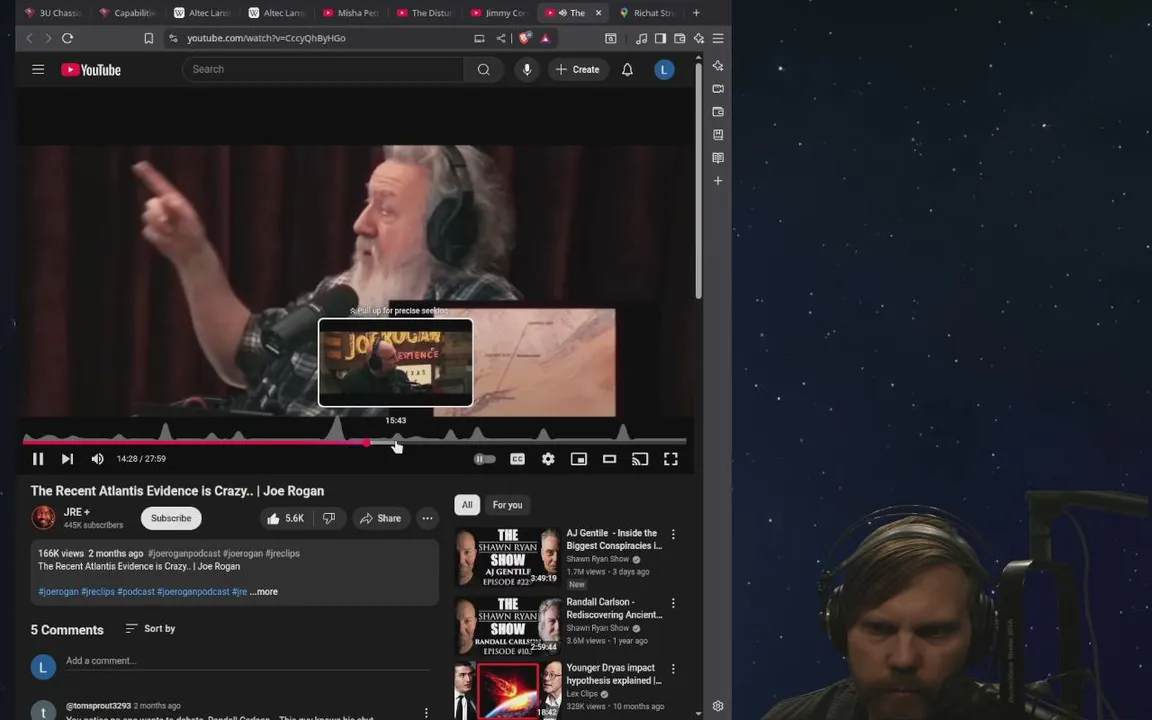
Task: Share the video using Share button
Action: pos(381,519)
